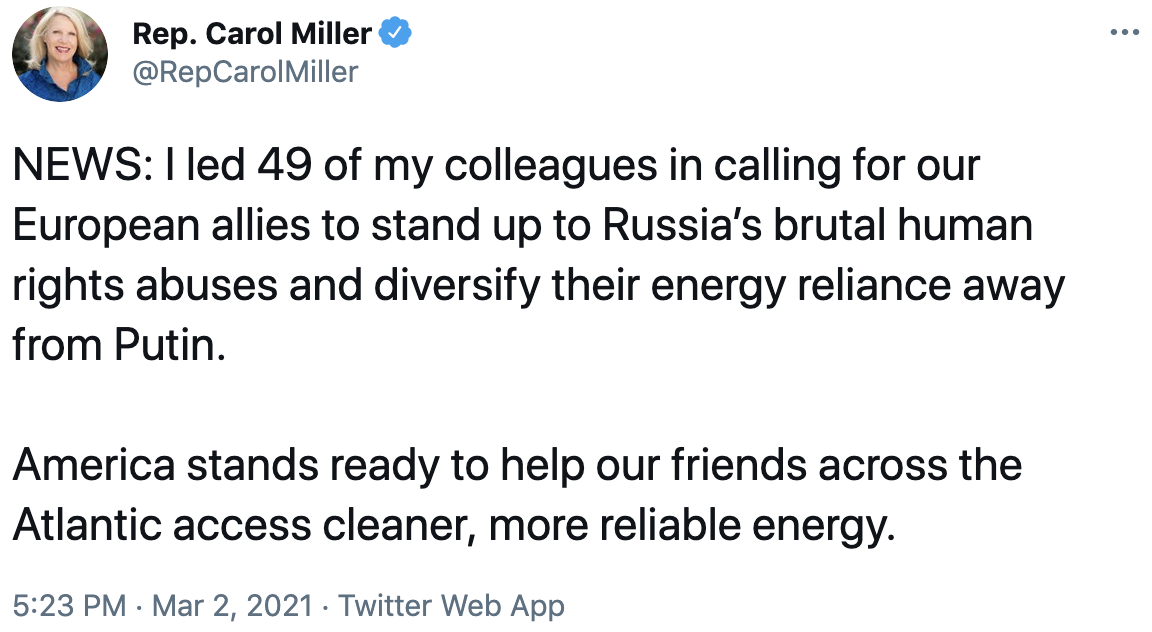Open the Twitter Web App source link

click(452, 605)
